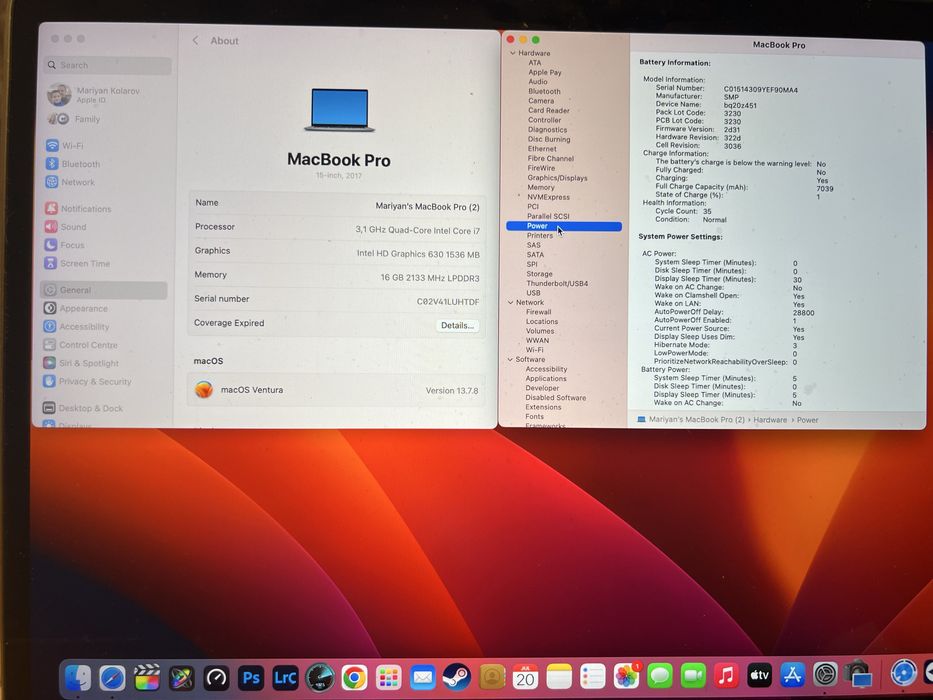Open Photoshop from the Dock
This screenshot has width=933, height=700.
[251, 677]
